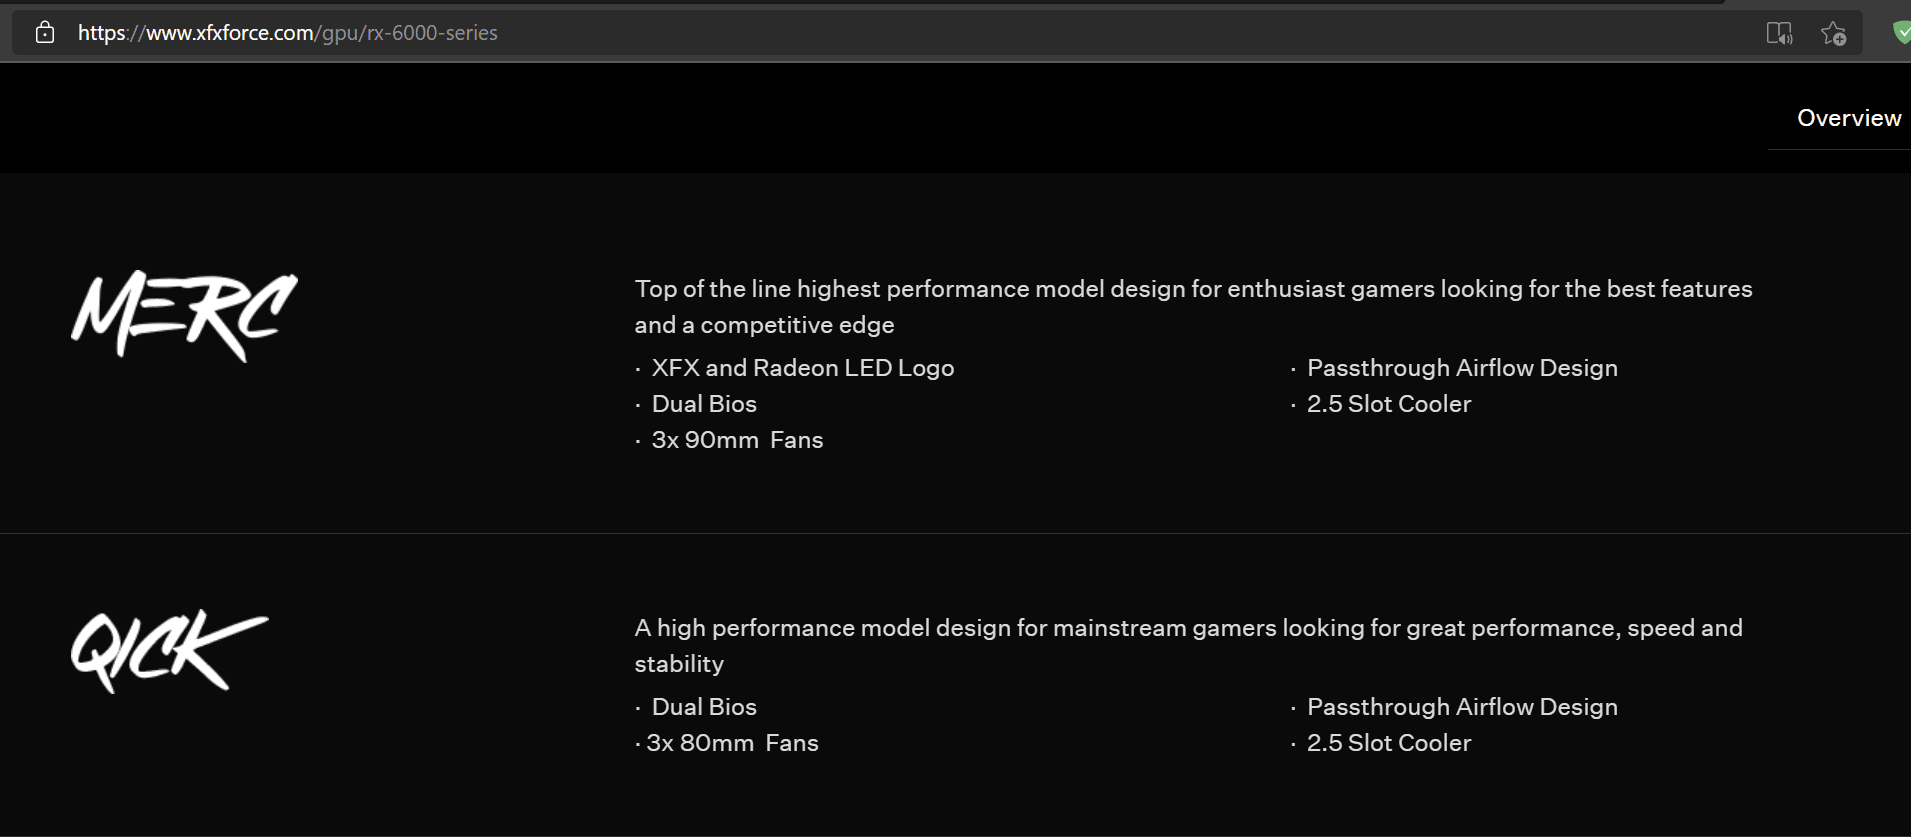Switch to the Overview tab

[1848, 118]
